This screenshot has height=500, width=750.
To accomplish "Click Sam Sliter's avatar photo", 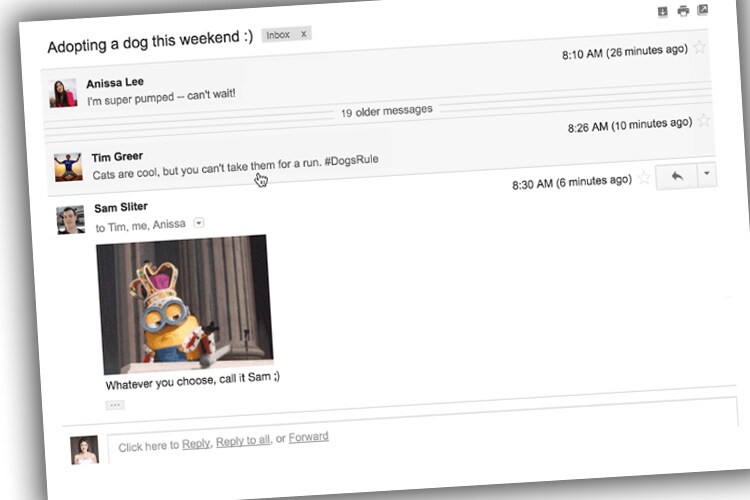I will [x=70, y=219].
